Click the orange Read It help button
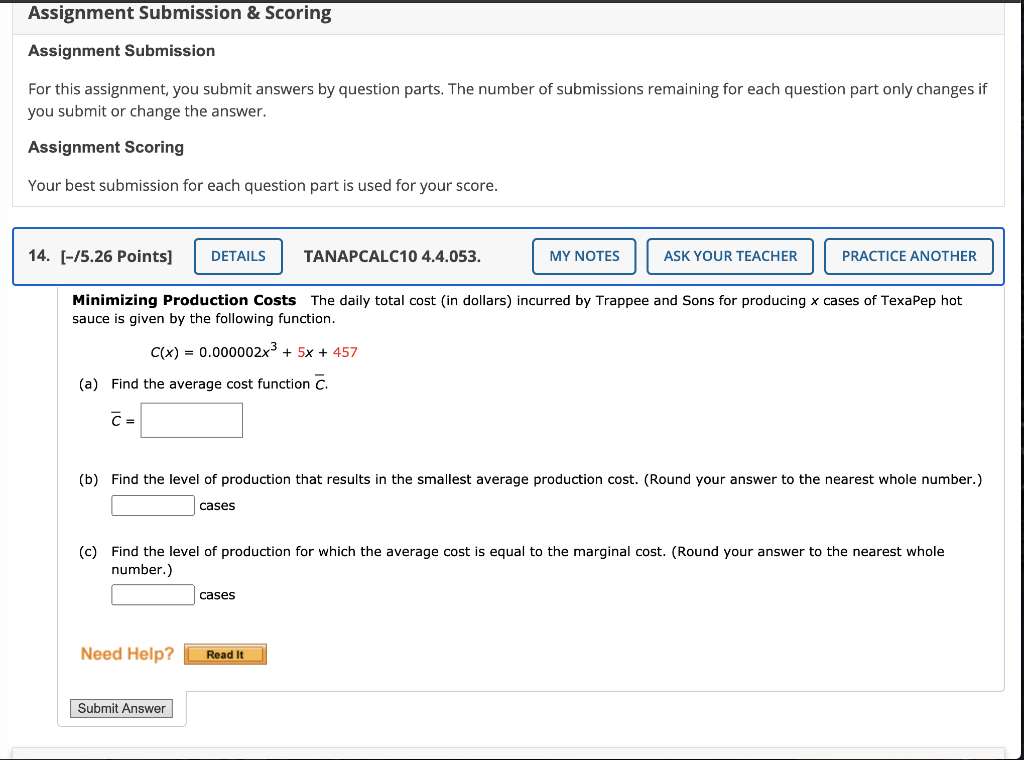This screenshot has width=1024, height=760. tap(225, 654)
